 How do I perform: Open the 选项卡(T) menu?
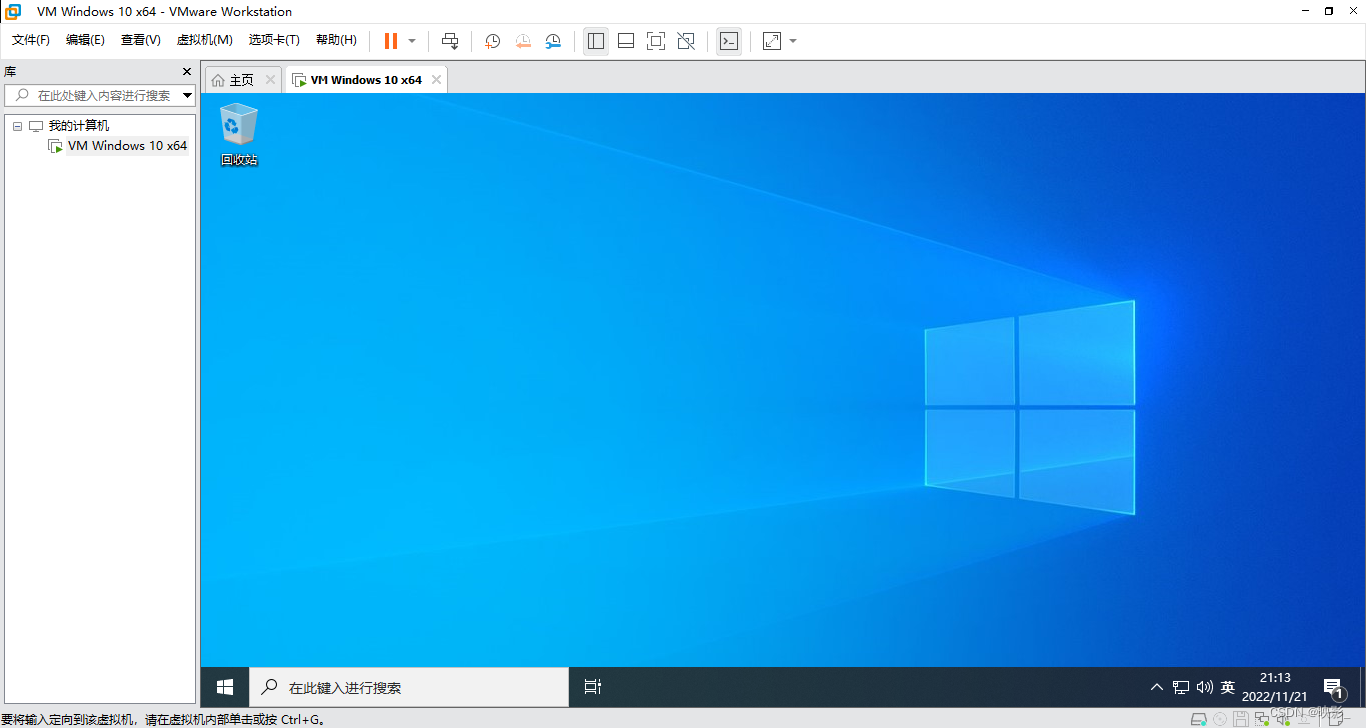pos(274,40)
